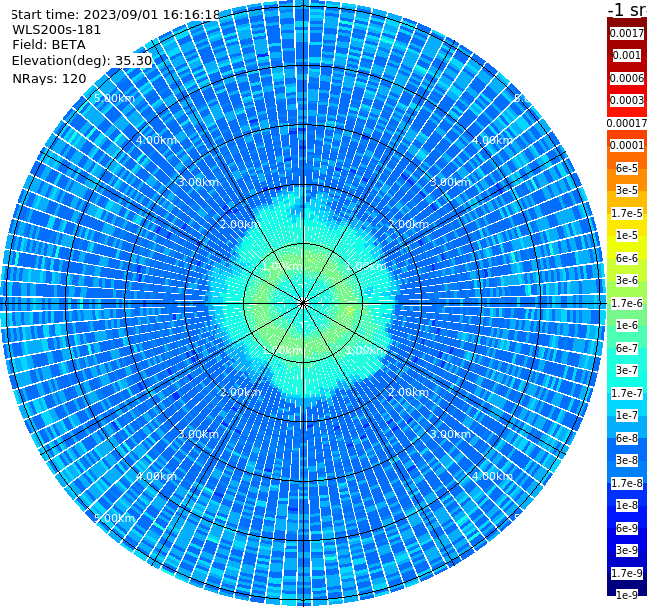Select the upper-right 2.00km range label
Viewport: 647px width, 607px height.
408,224
